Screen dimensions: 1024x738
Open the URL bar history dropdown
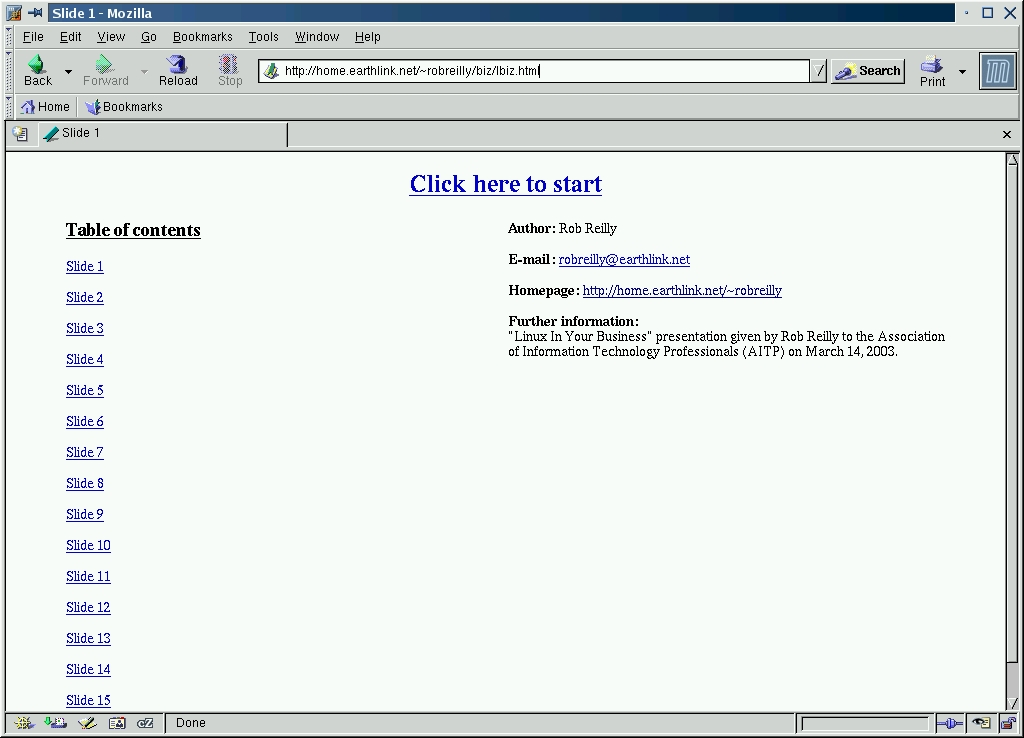[819, 71]
